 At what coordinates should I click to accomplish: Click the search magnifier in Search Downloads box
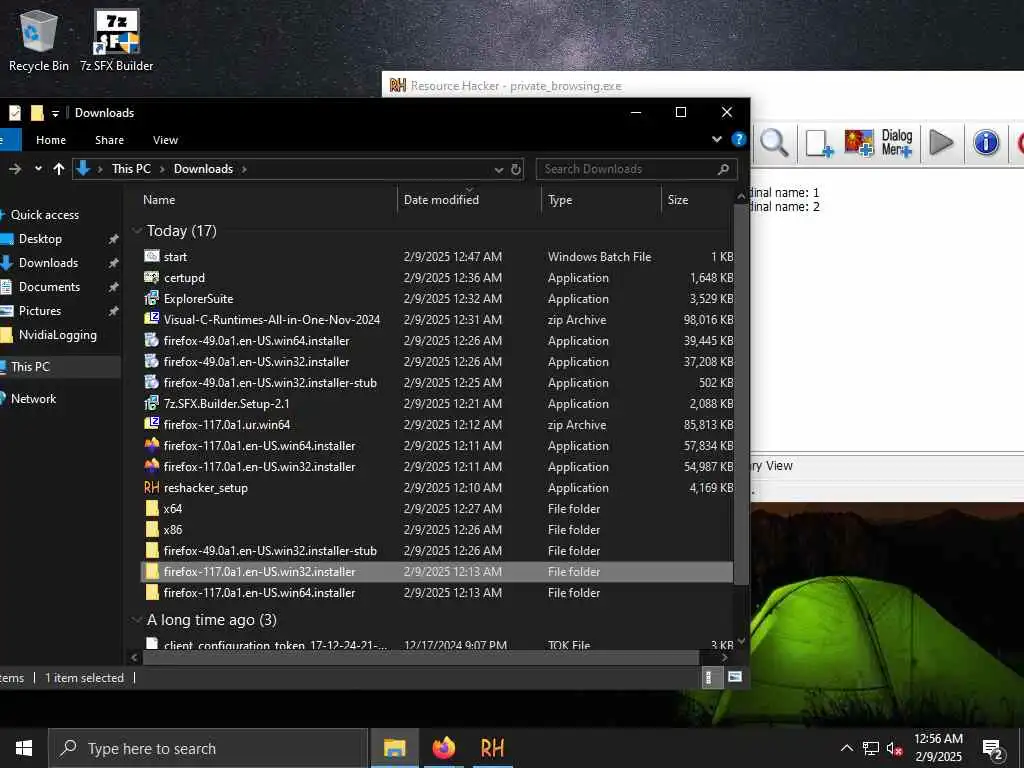click(723, 169)
